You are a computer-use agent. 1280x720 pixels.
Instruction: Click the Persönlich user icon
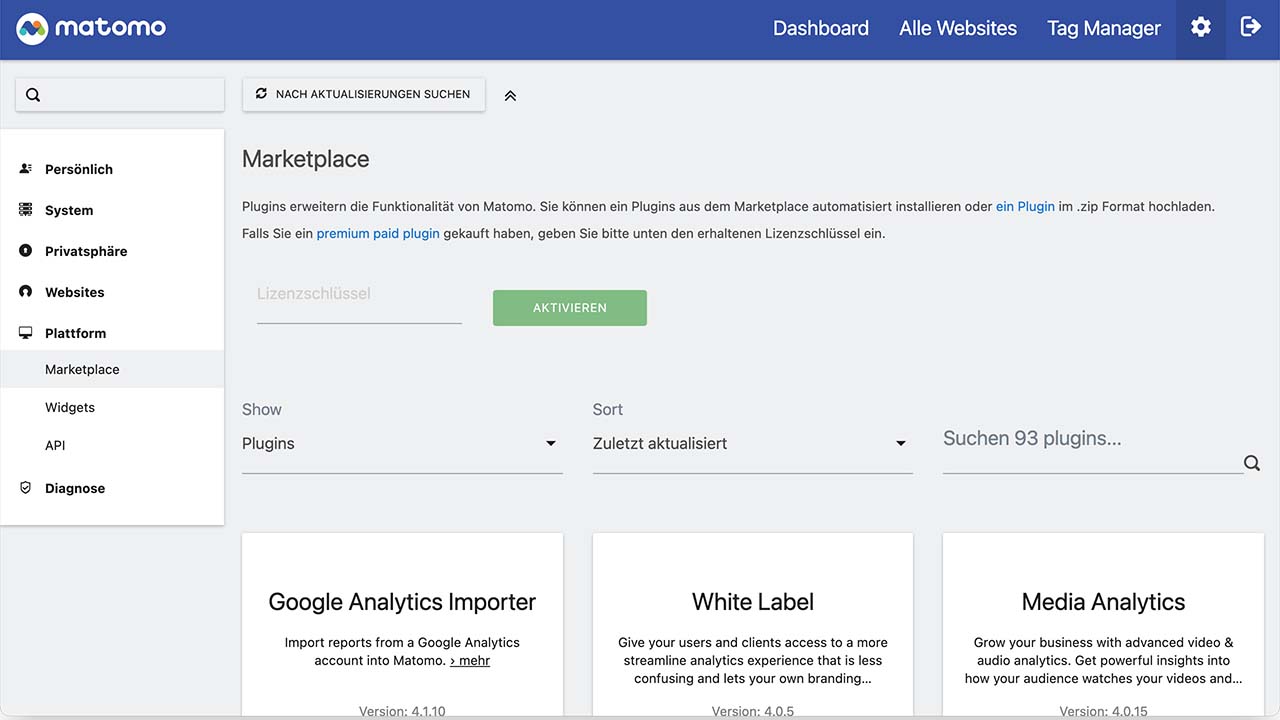pos(26,169)
